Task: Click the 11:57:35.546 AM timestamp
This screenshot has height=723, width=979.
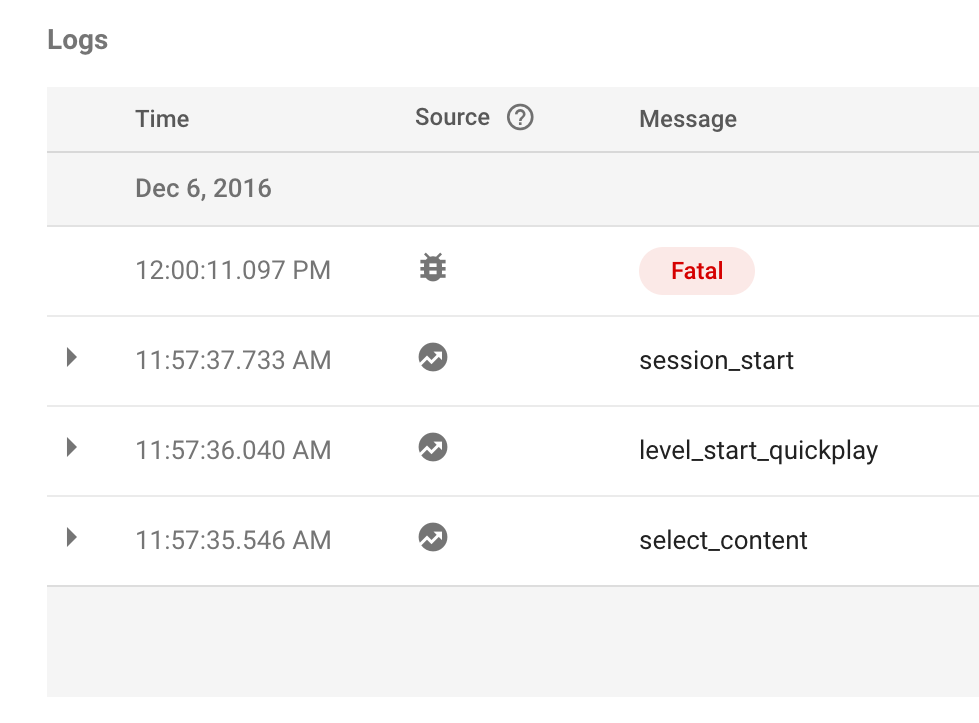Action: coord(233,541)
